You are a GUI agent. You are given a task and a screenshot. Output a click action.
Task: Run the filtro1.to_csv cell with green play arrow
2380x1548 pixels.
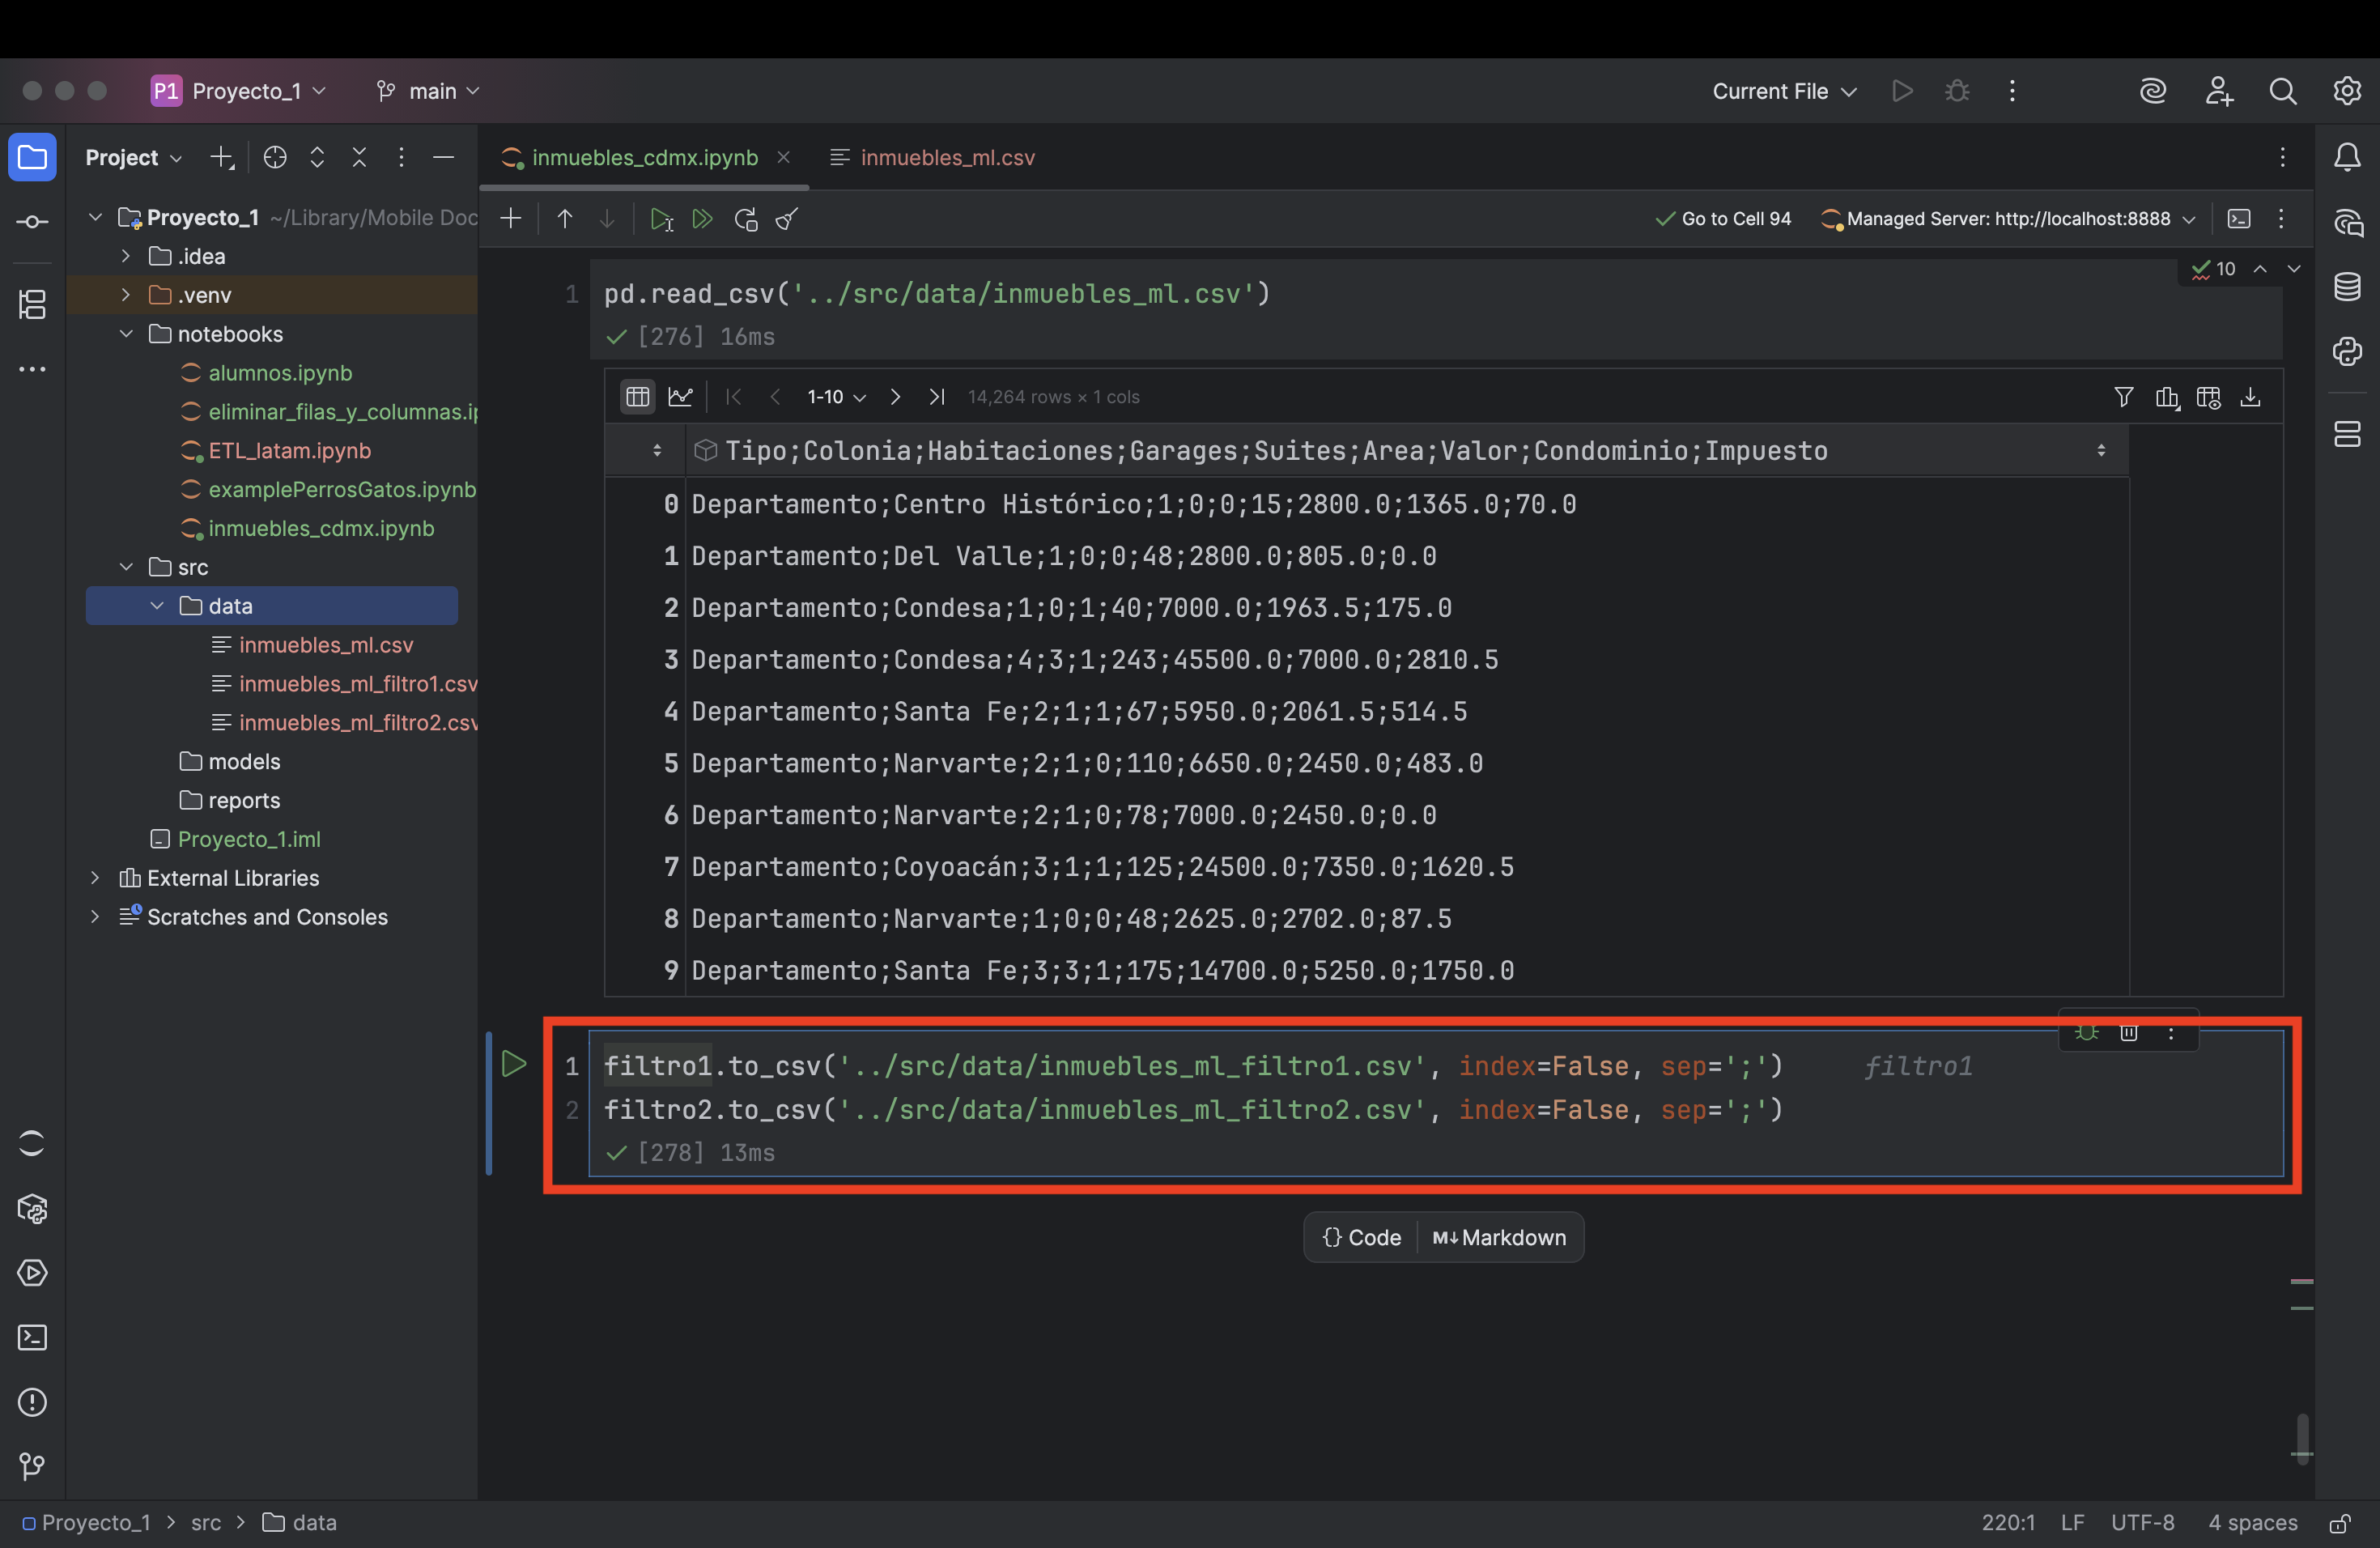point(514,1064)
